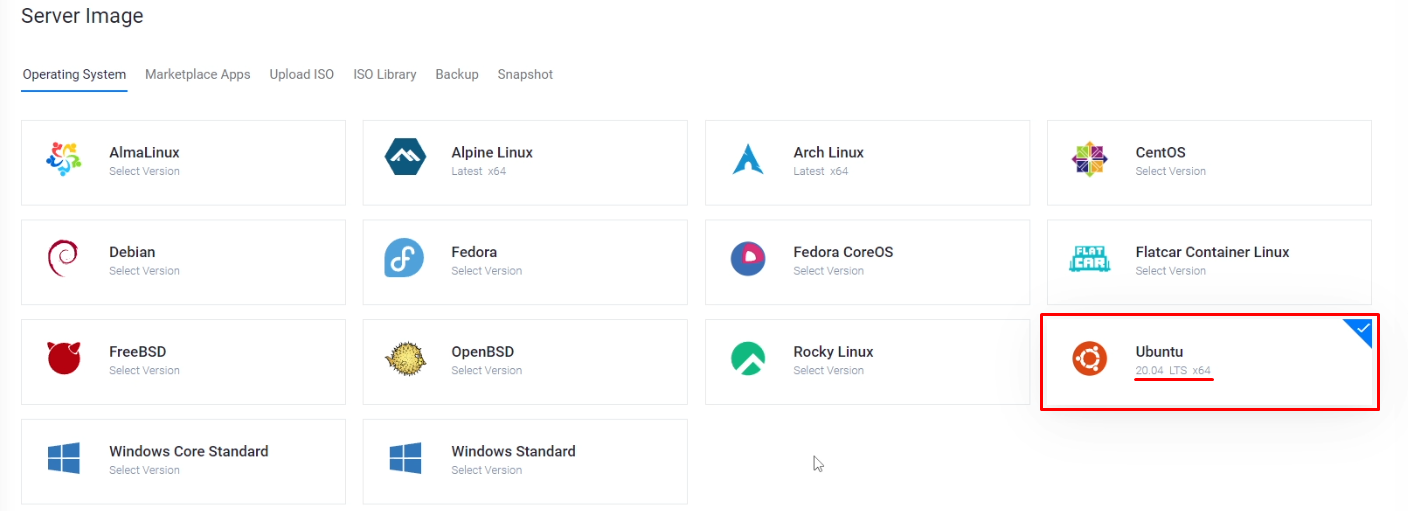Click Latest x64 under Arch Linux
The width and height of the screenshot is (1408, 511).
[821, 171]
